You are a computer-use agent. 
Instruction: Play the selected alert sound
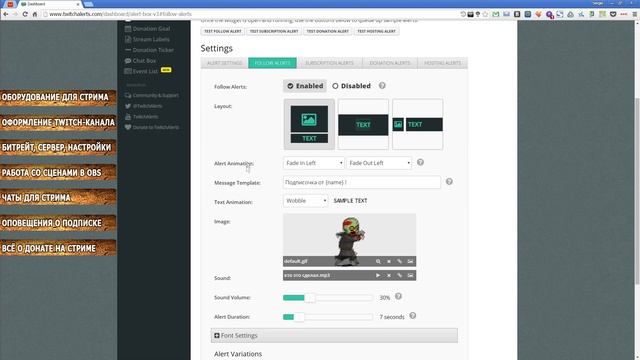pos(378,276)
